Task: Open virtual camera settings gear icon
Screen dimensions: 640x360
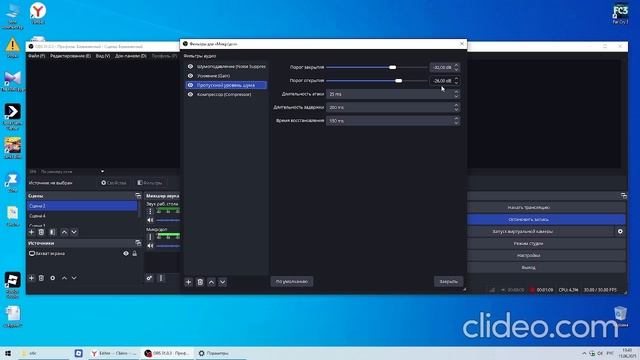Action: pos(620,231)
